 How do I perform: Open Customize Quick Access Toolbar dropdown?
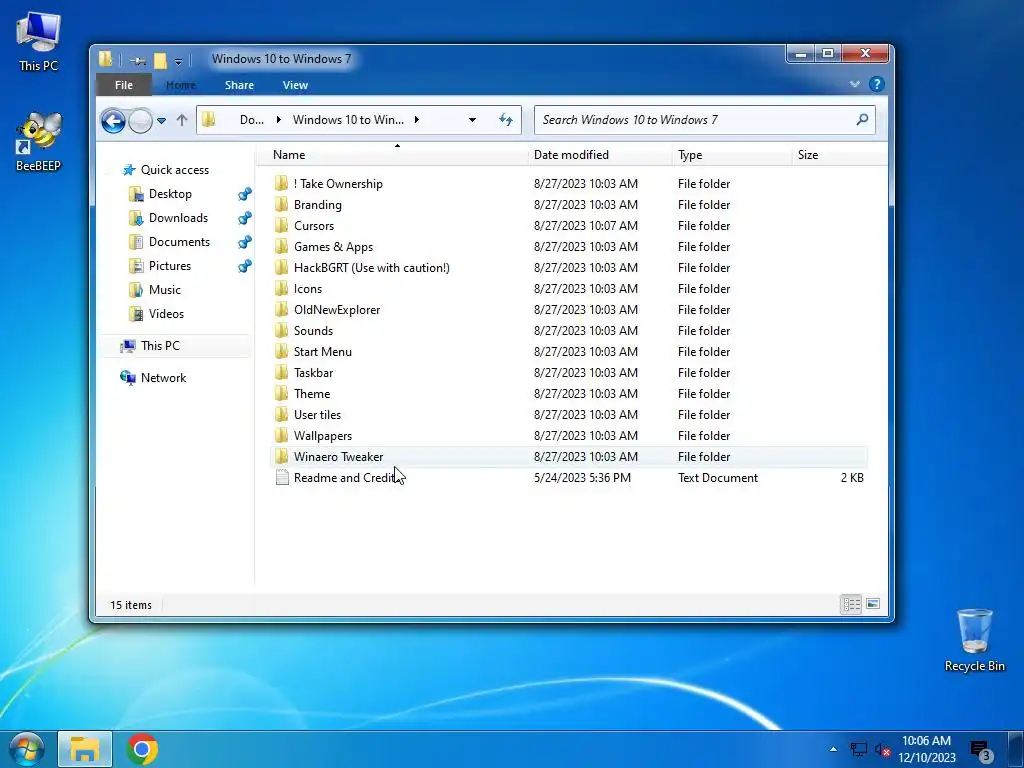tap(178, 61)
